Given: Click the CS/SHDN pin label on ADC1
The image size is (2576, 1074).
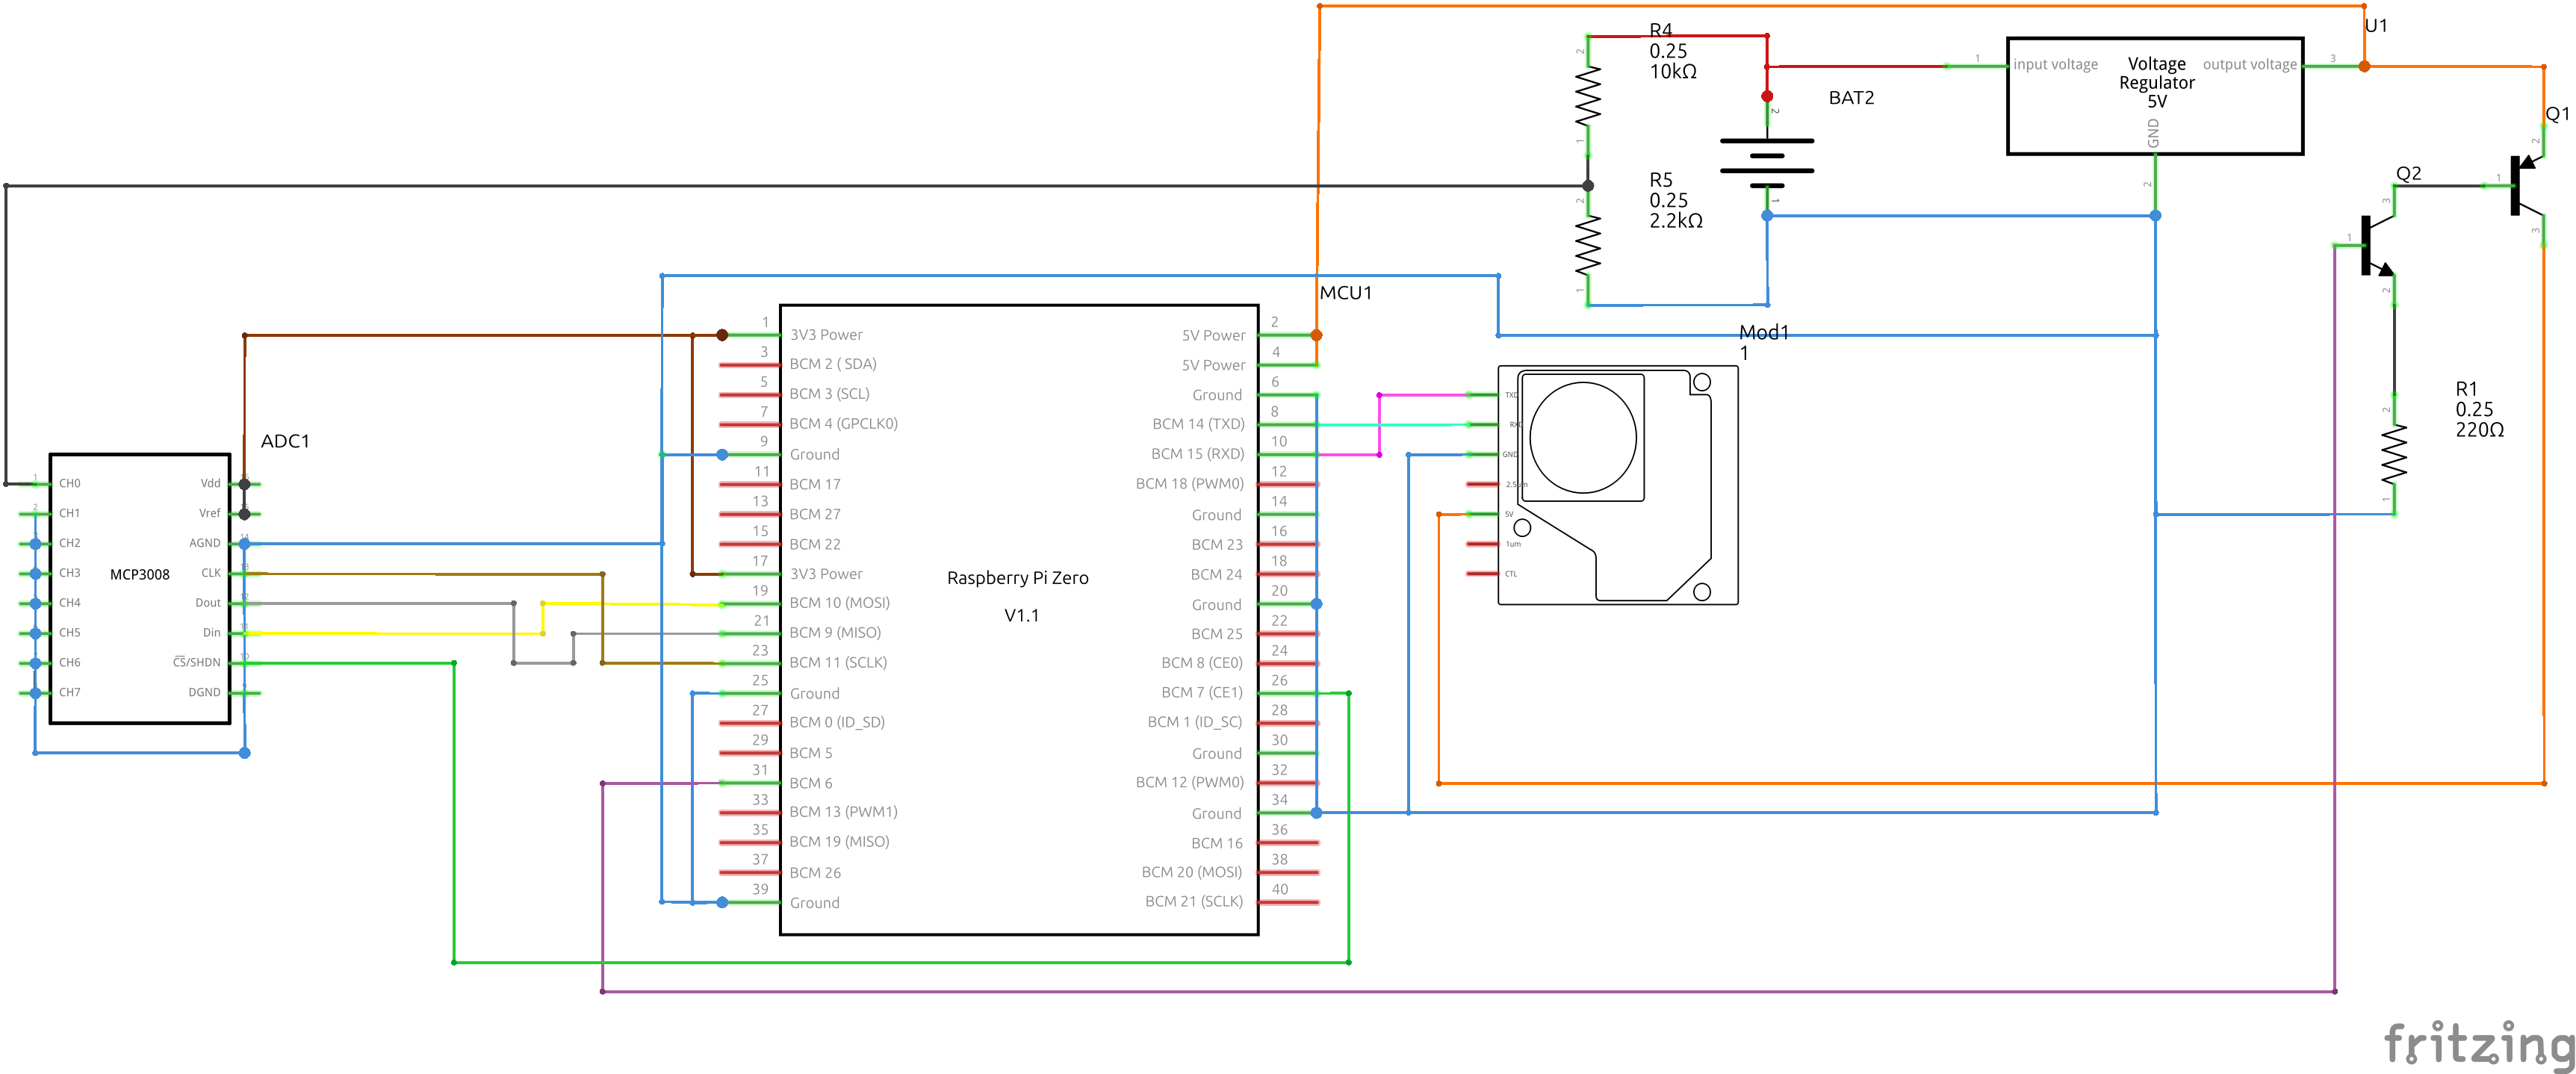Looking at the screenshot, I should (196, 663).
